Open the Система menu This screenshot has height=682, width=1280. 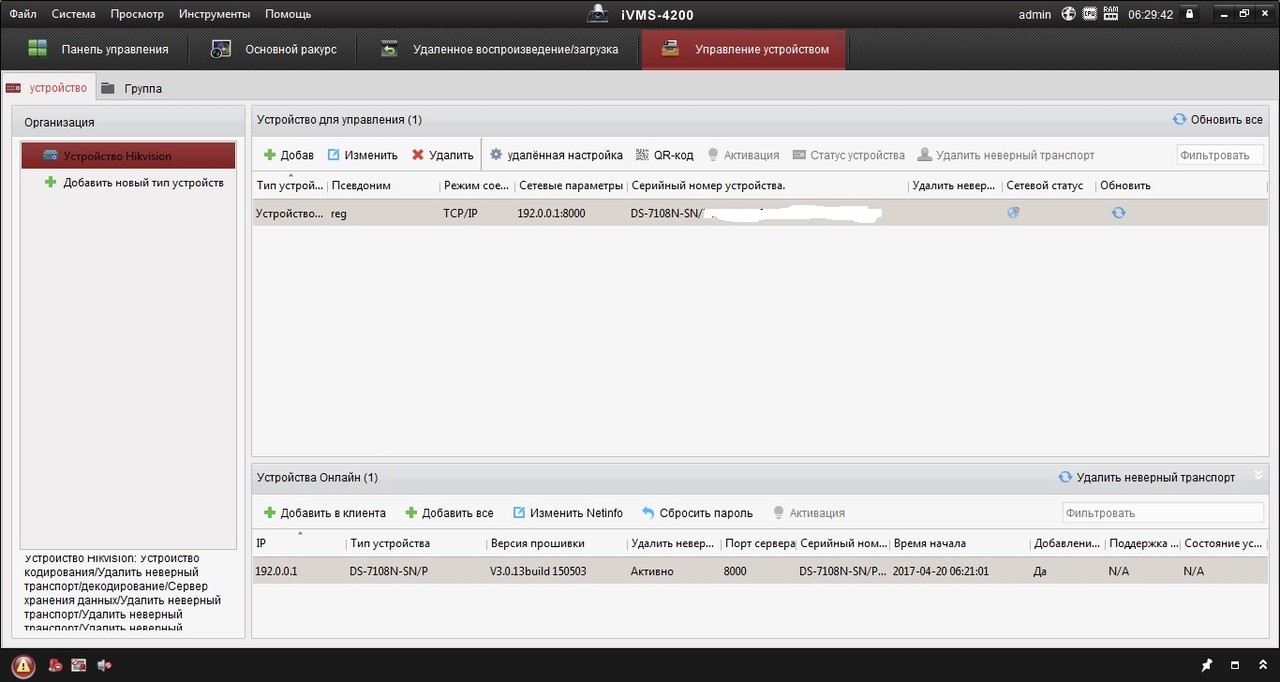coord(73,14)
